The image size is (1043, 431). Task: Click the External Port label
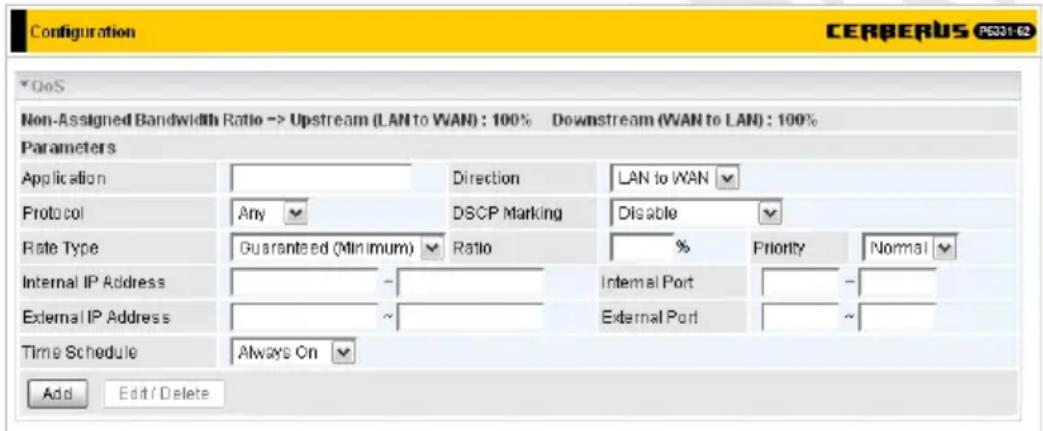(x=649, y=318)
